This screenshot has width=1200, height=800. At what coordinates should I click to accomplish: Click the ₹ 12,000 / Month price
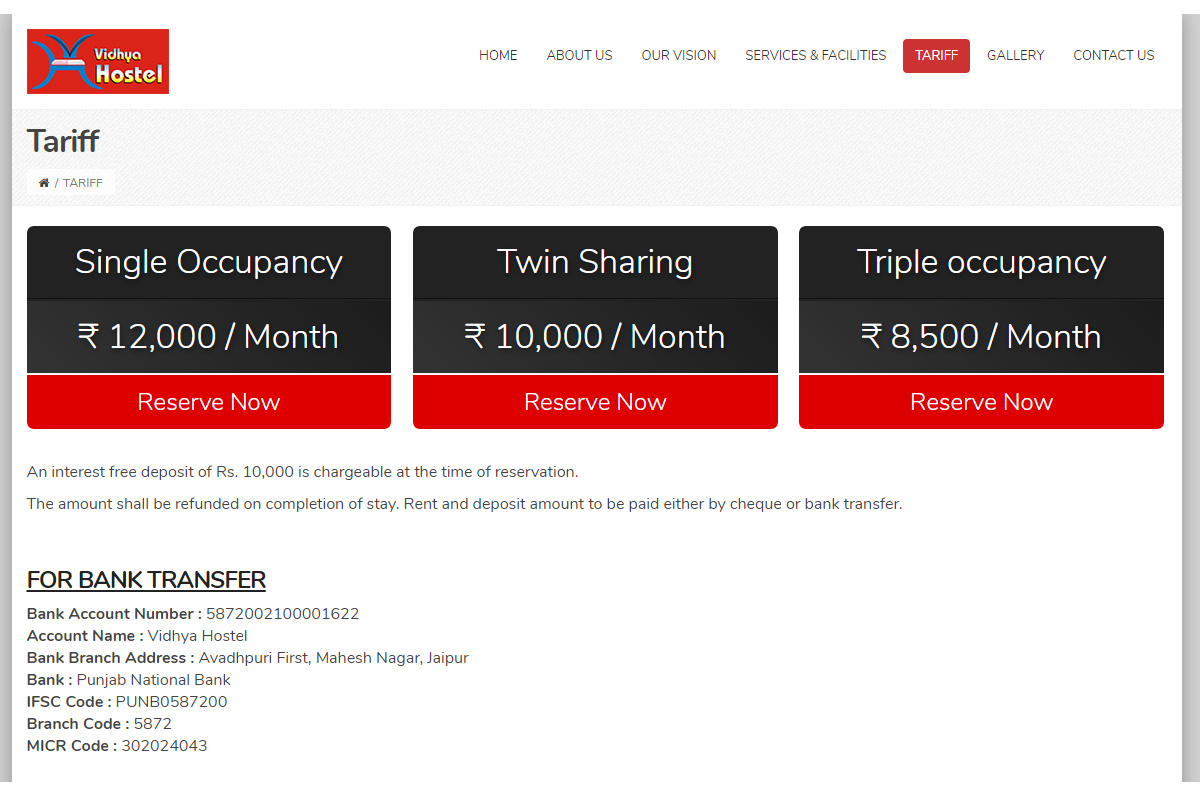[208, 337]
